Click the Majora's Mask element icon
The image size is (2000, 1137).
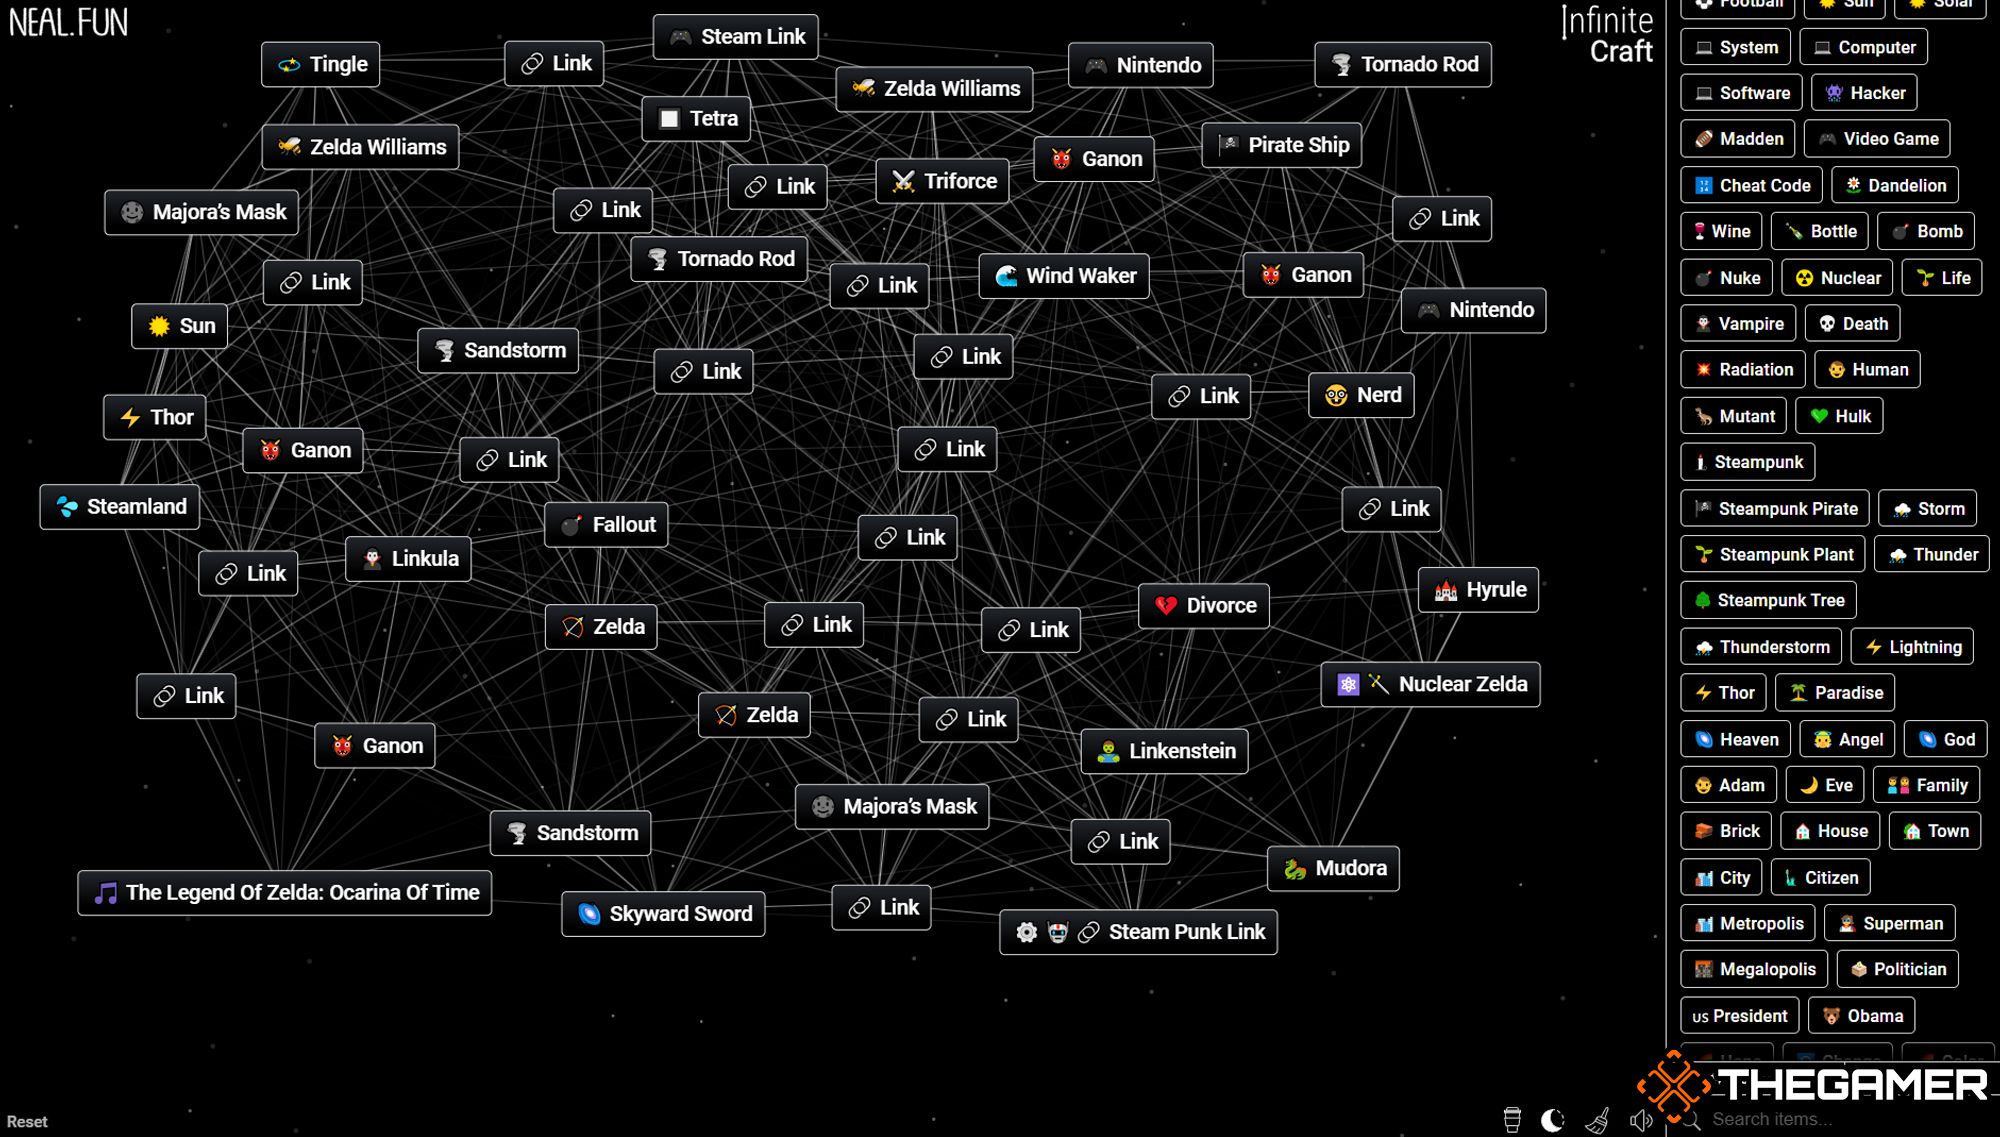click(x=135, y=210)
